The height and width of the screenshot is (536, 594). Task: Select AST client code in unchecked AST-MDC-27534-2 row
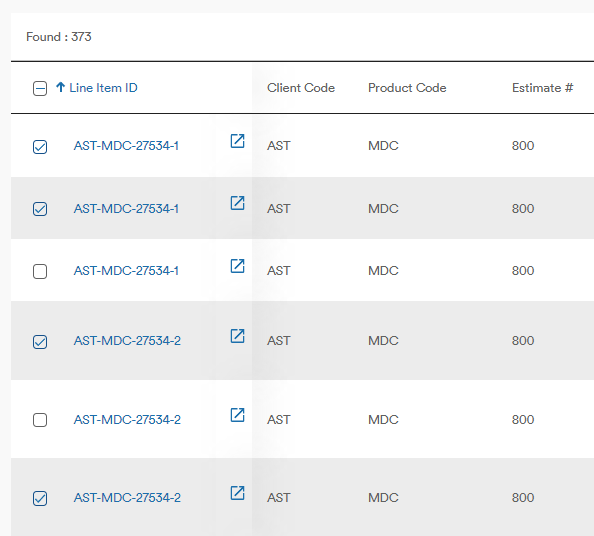coord(279,419)
